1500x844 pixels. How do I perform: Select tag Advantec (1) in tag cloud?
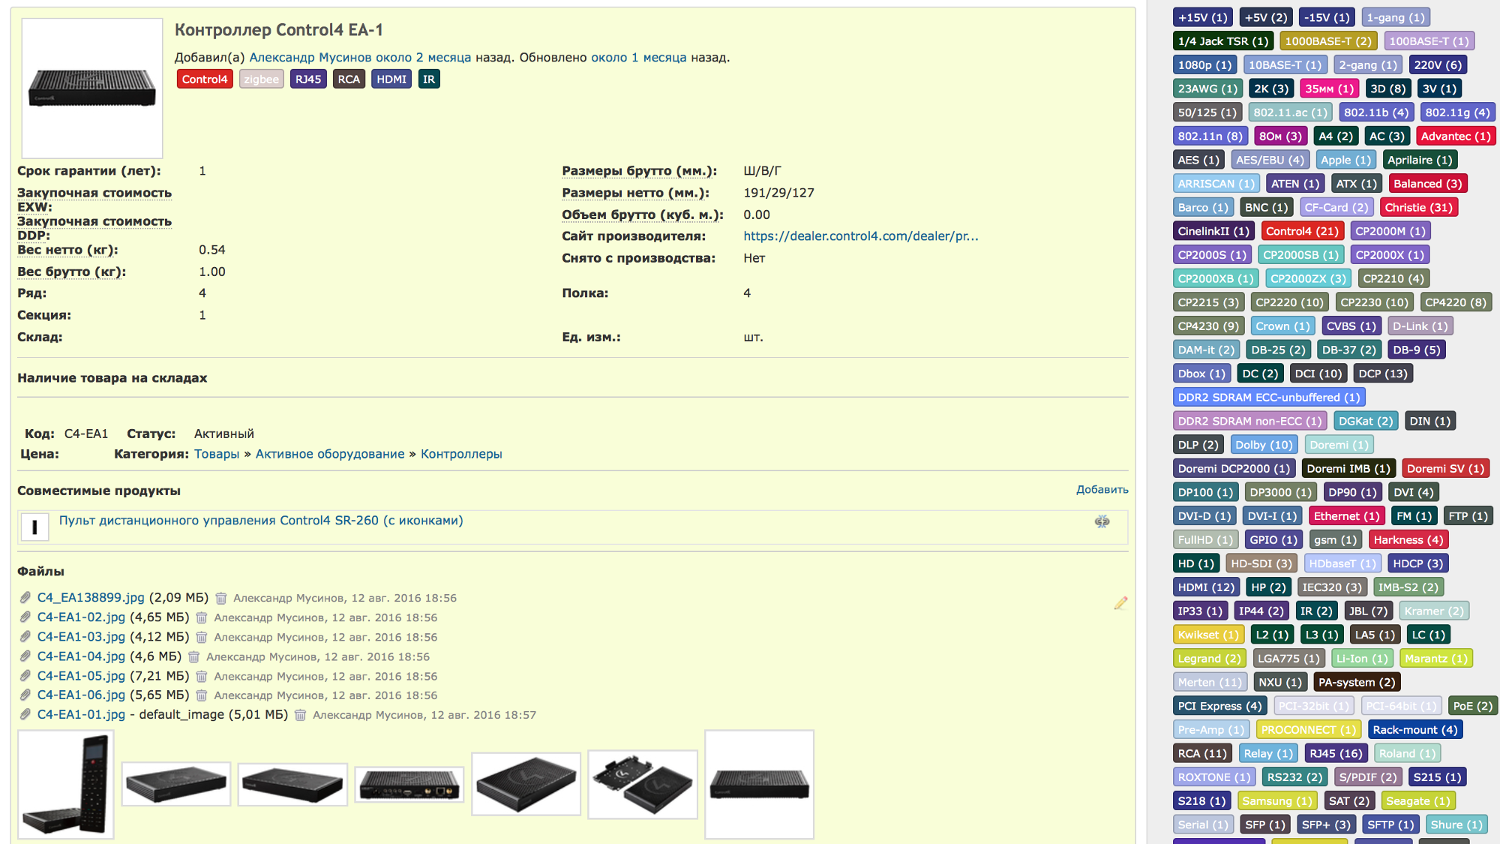click(1455, 136)
